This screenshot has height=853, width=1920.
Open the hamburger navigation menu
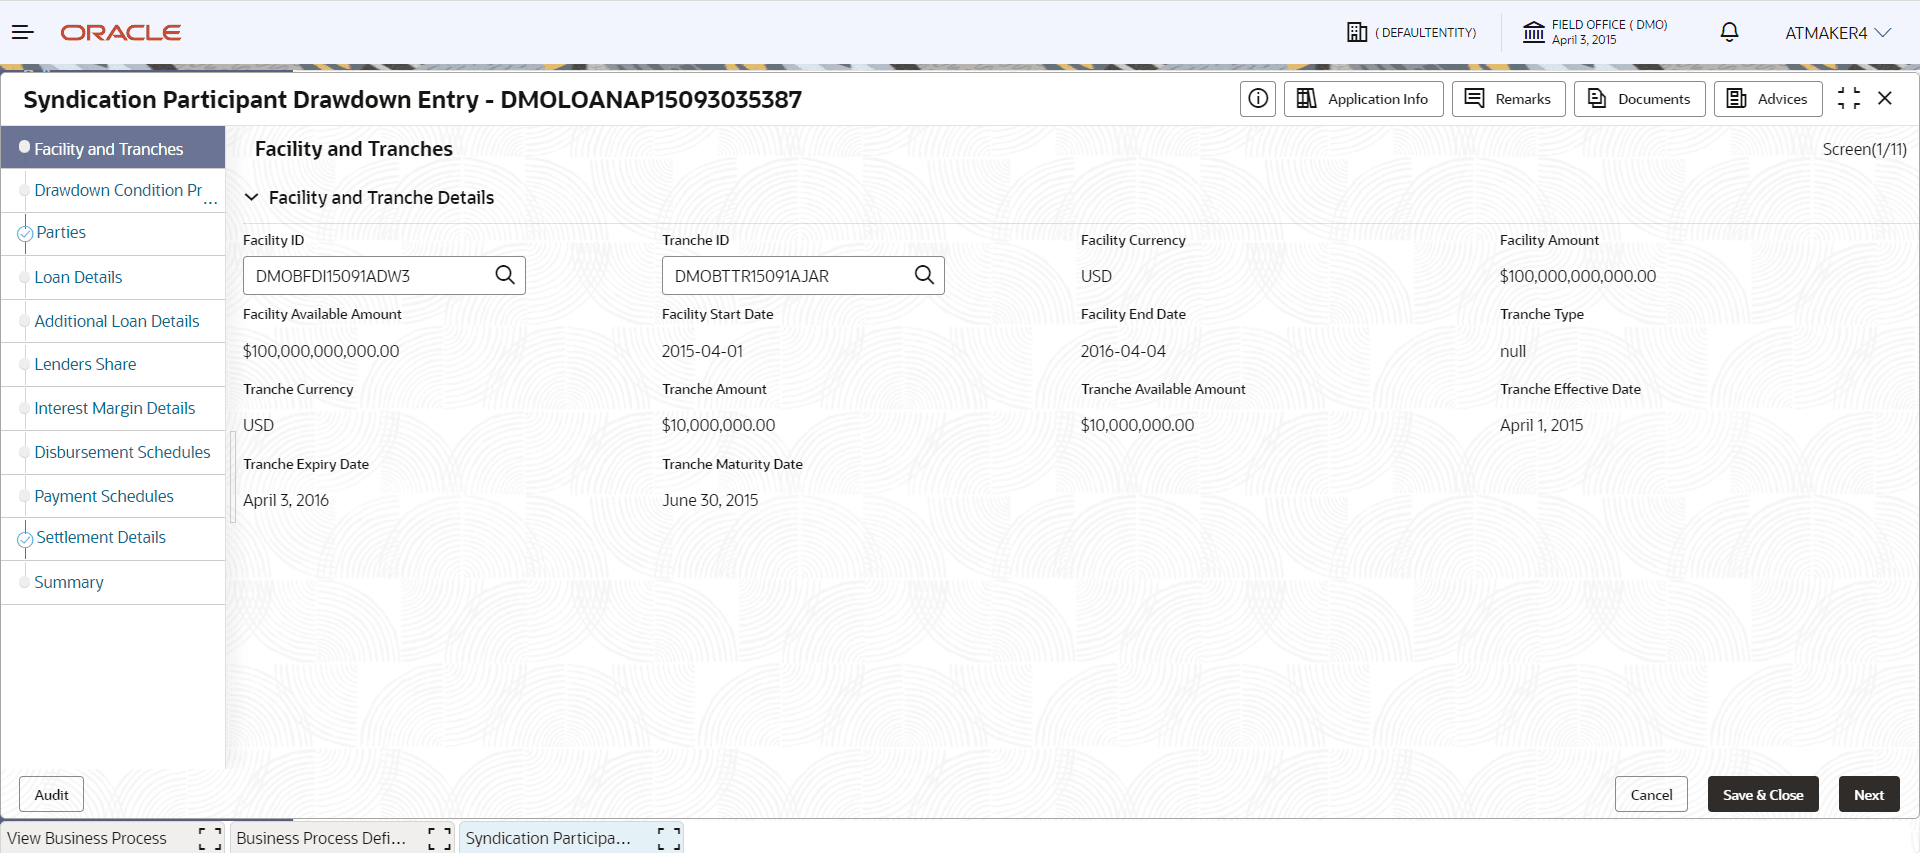[23, 33]
